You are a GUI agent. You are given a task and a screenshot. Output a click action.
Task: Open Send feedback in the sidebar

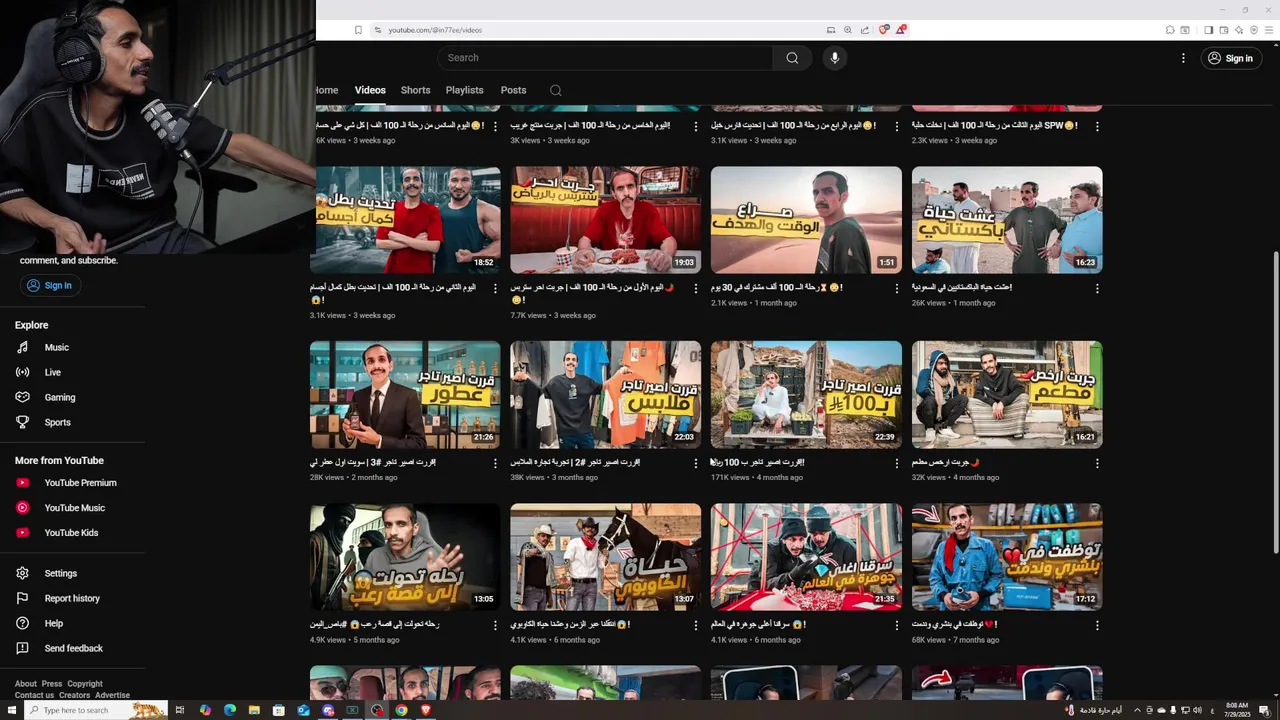72,648
